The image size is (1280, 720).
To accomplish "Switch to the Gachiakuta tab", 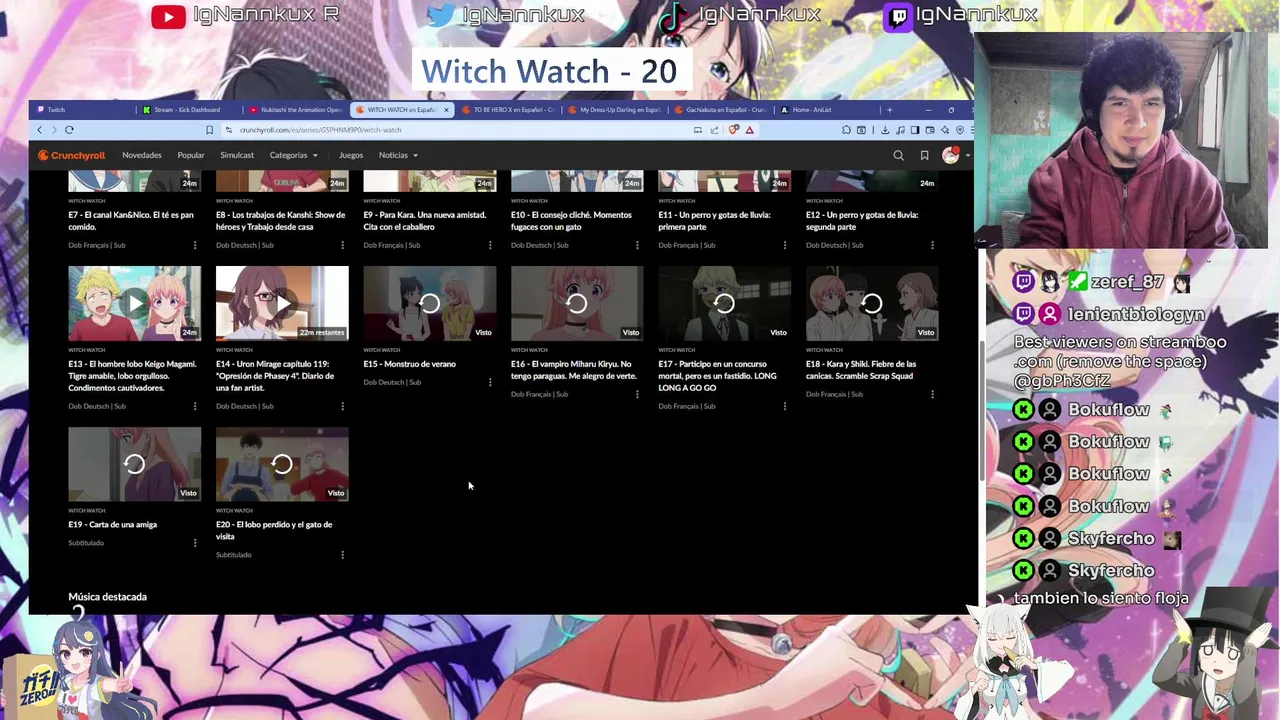I will point(720,110).
